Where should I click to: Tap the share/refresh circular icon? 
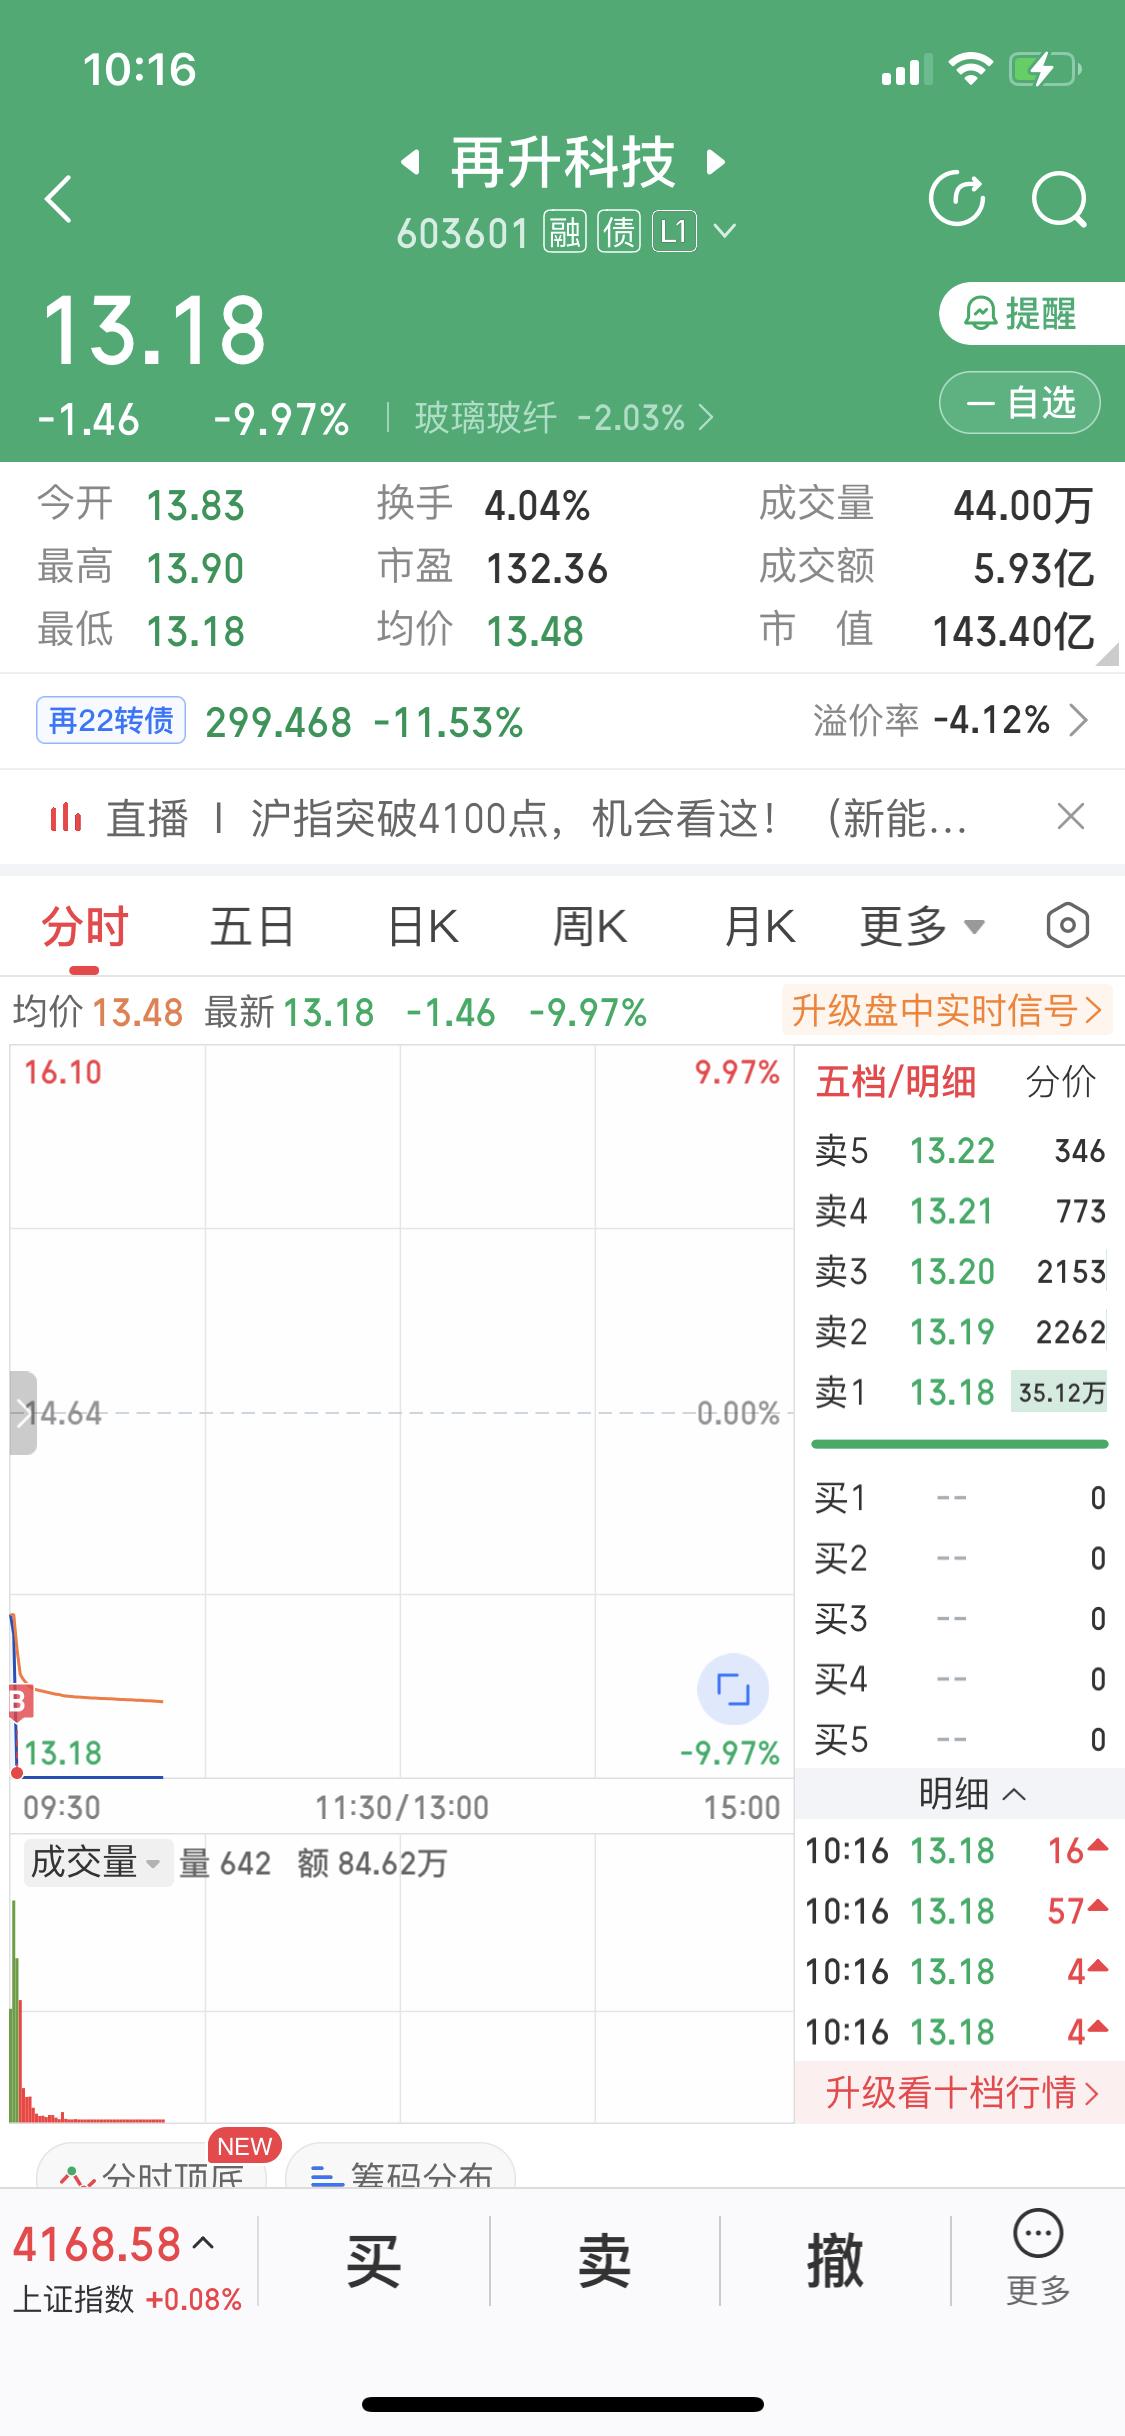click(957, 198)
